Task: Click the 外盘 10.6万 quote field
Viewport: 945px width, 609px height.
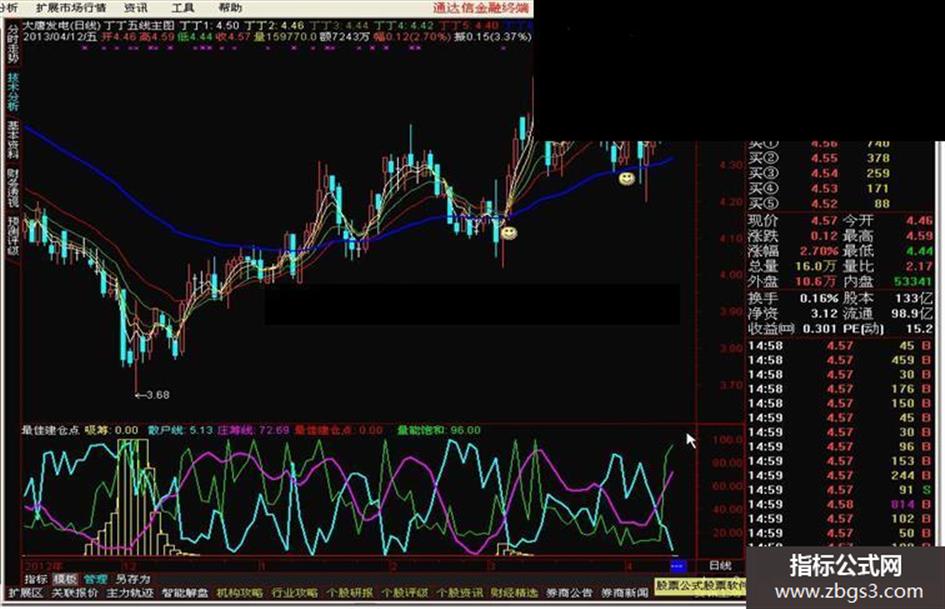Action: (x=793, y=281)
